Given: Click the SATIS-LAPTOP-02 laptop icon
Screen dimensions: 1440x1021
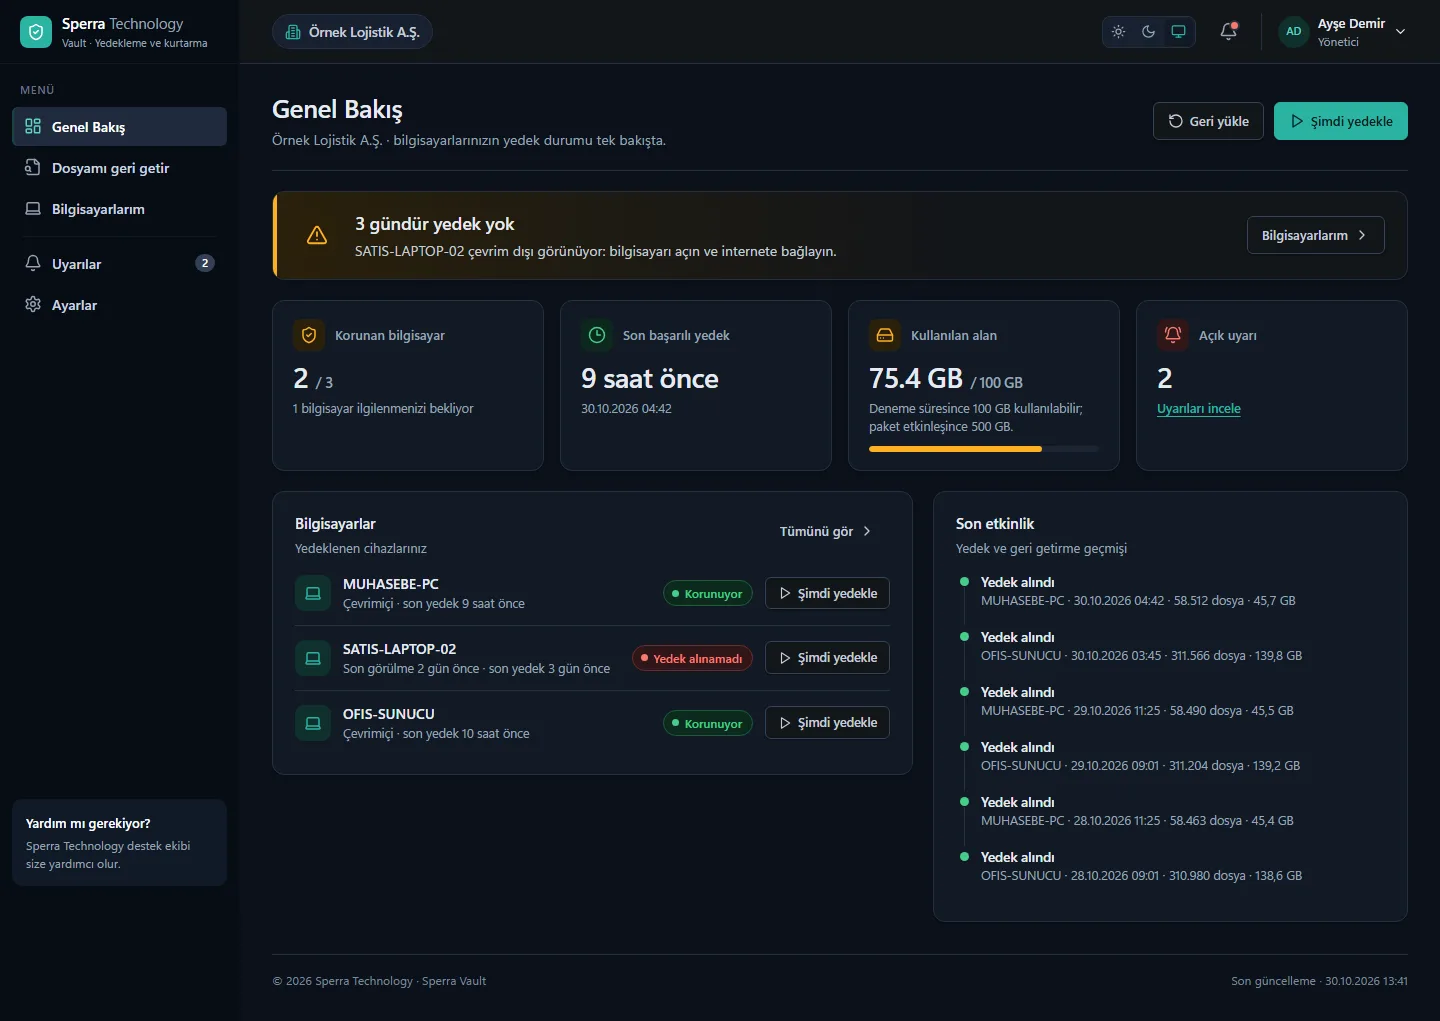Looking at the screenshot, I should point(313,658).
